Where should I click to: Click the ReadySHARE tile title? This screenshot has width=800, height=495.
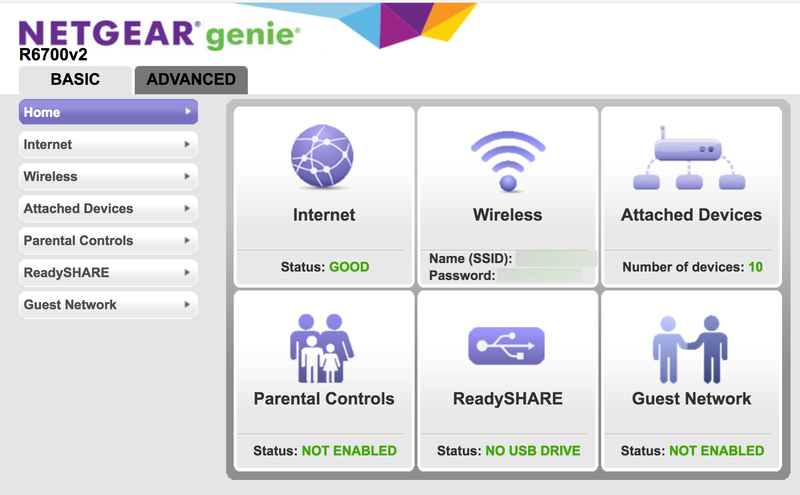pos(508,399)
